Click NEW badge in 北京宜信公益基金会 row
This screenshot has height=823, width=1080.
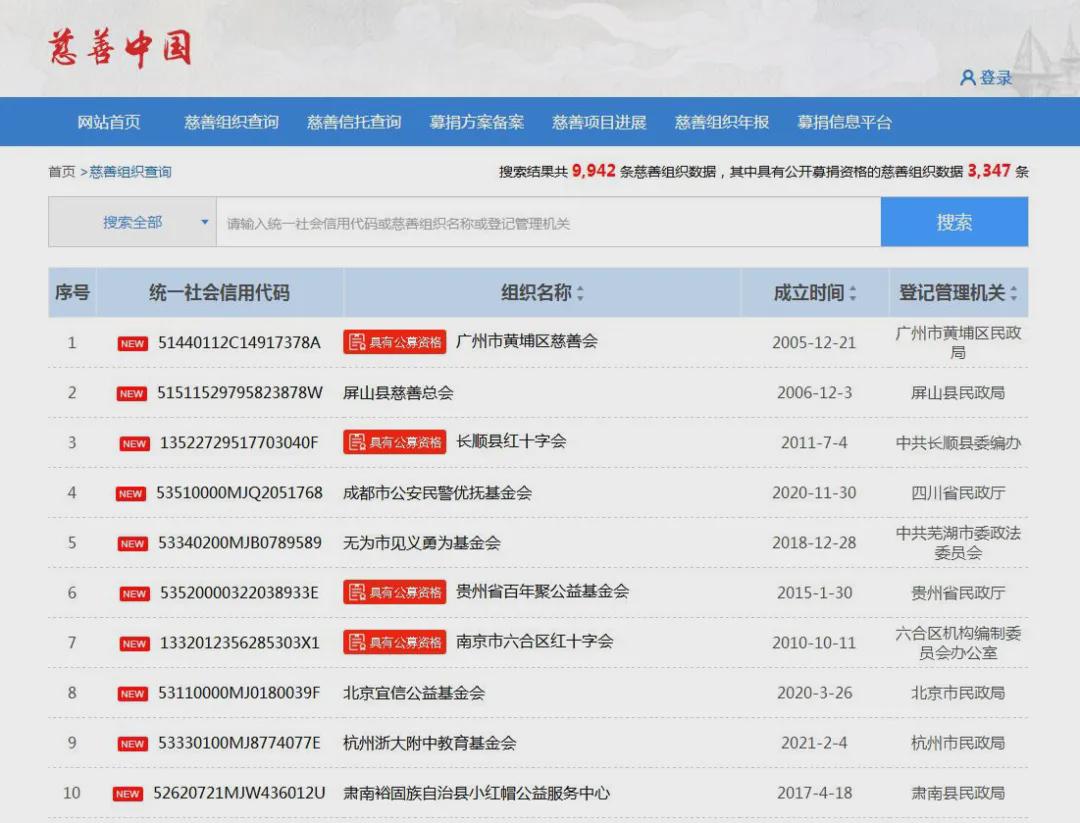[x=132, y=694]
